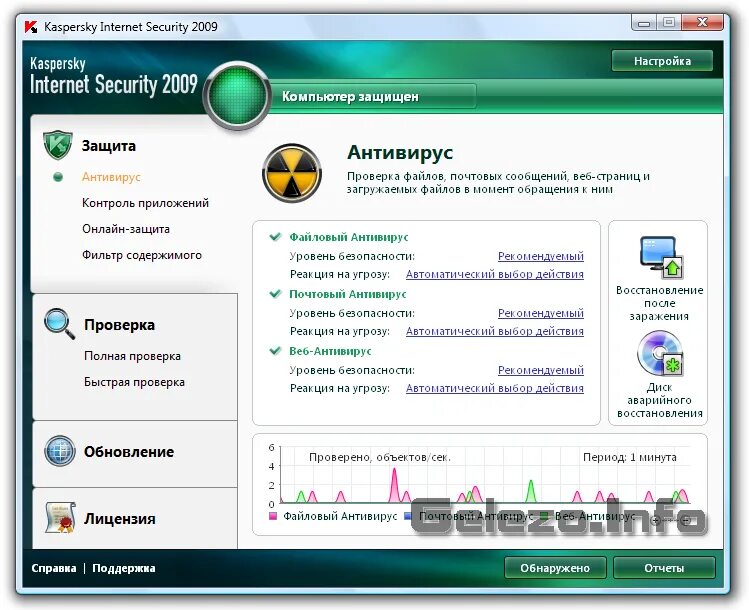
Task: Select Контроль приложений in the sidebar
Action: (x=145, y=203)
